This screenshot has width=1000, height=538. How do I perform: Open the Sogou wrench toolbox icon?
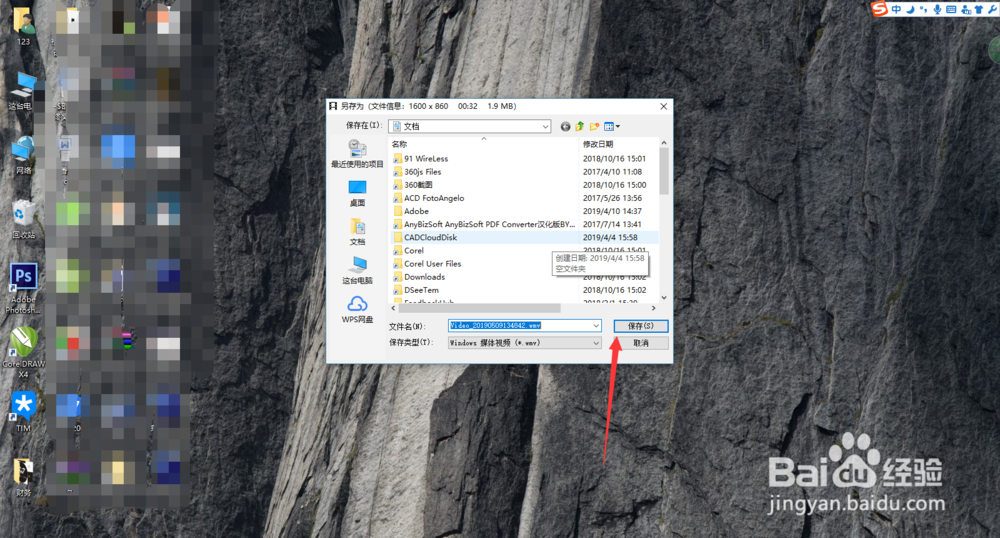992,10
